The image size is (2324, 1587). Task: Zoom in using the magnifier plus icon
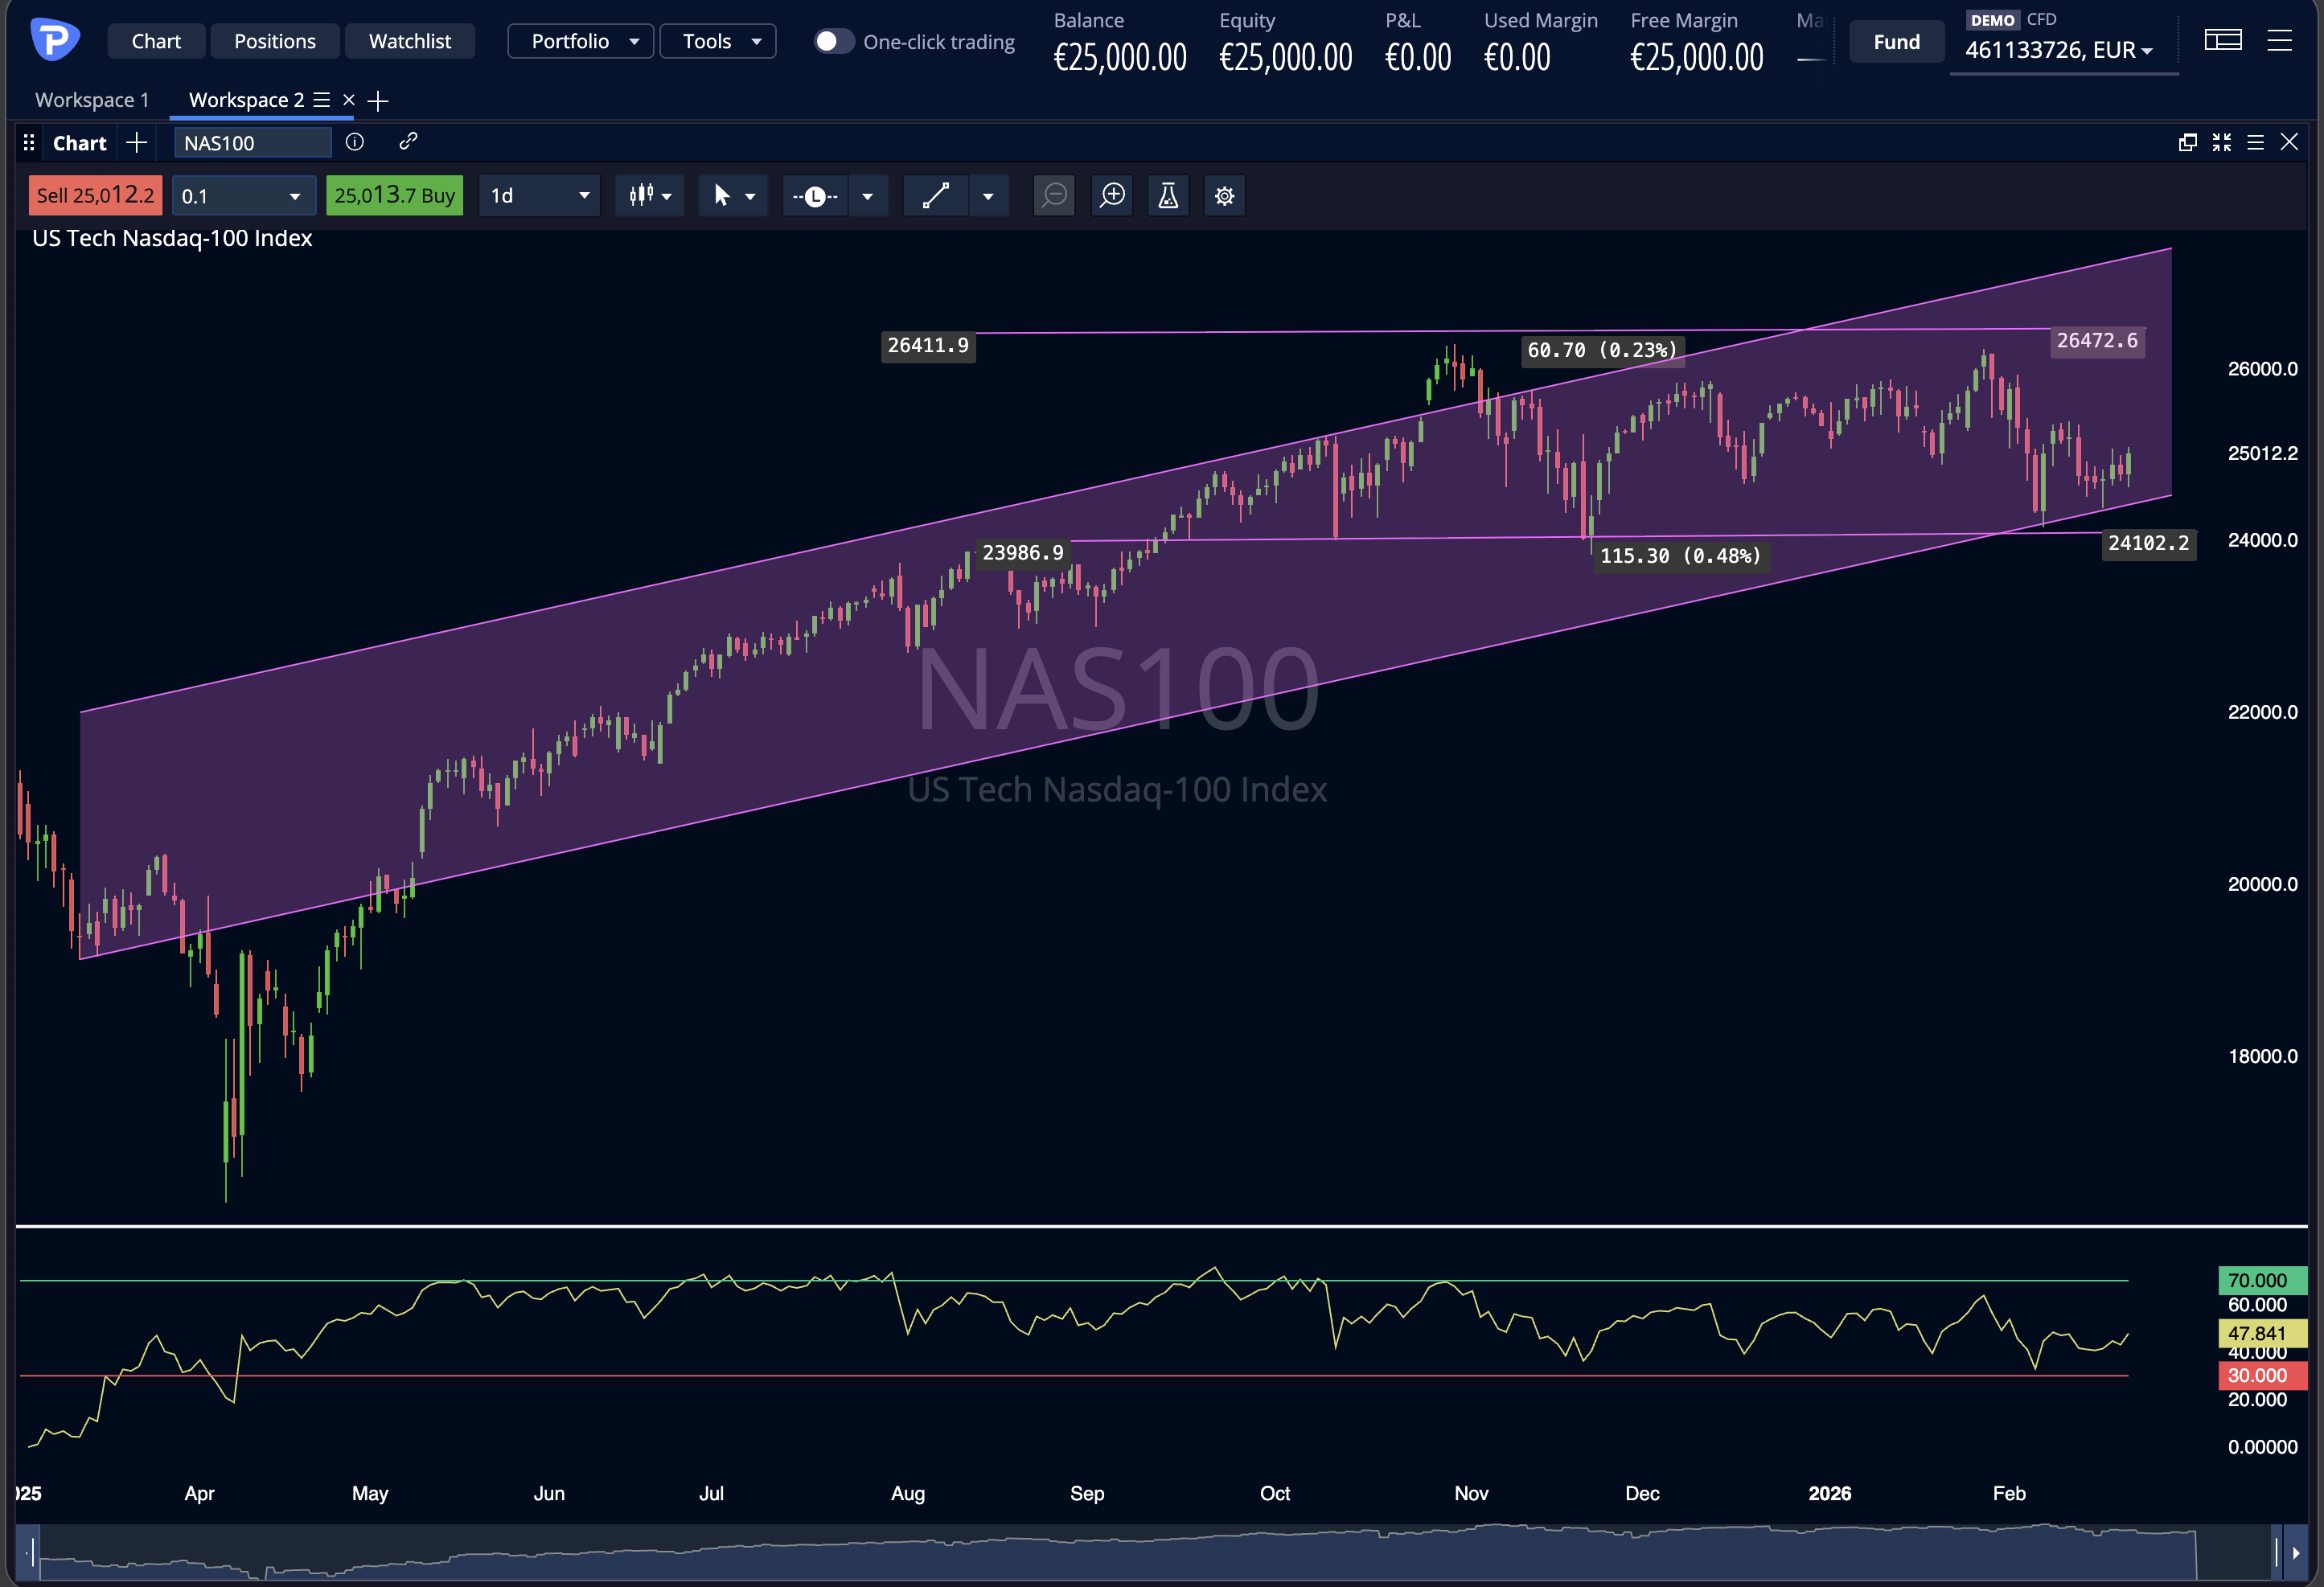point(1111,195)
